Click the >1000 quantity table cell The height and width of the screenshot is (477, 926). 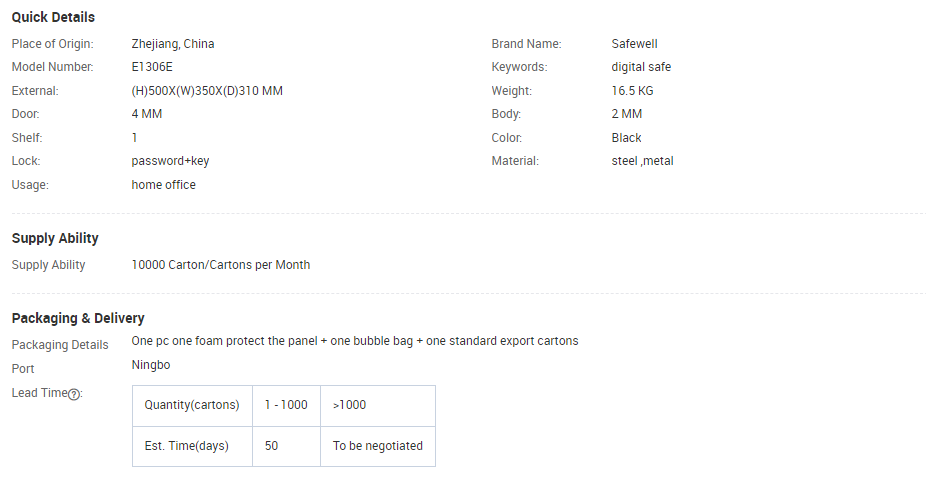[378, 405]
